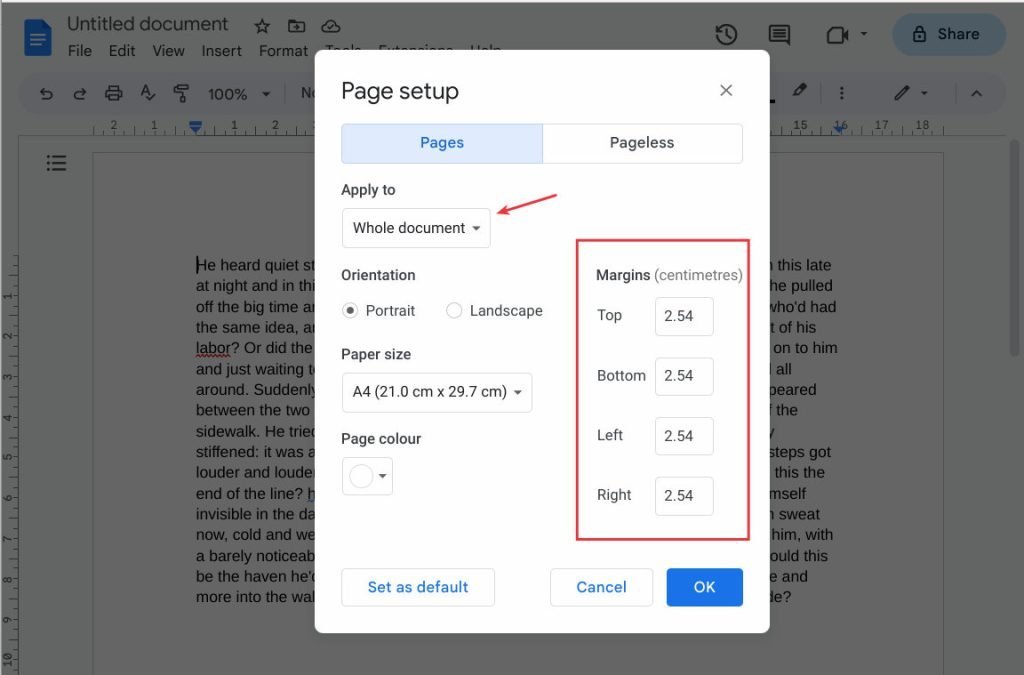
Task: Click the Google Docs home icon
Action: click(x=38, y=37)
